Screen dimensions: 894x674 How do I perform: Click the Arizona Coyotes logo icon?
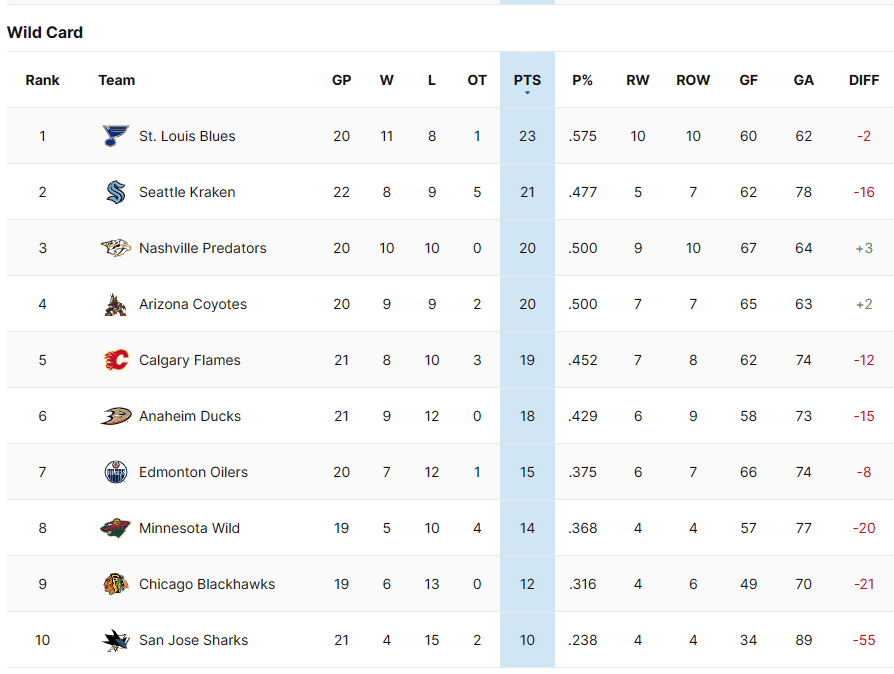pyautogui.click(x=116, y=304)
